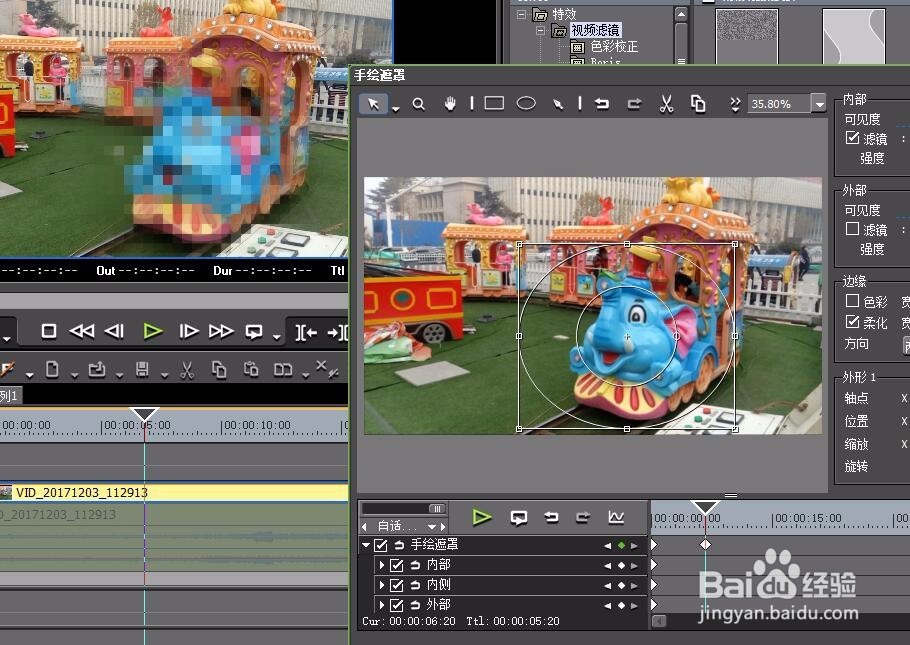Create a new sequence document icon
Image resolution: width=910 pixels, height=645 pixels.
pos(52,369)
